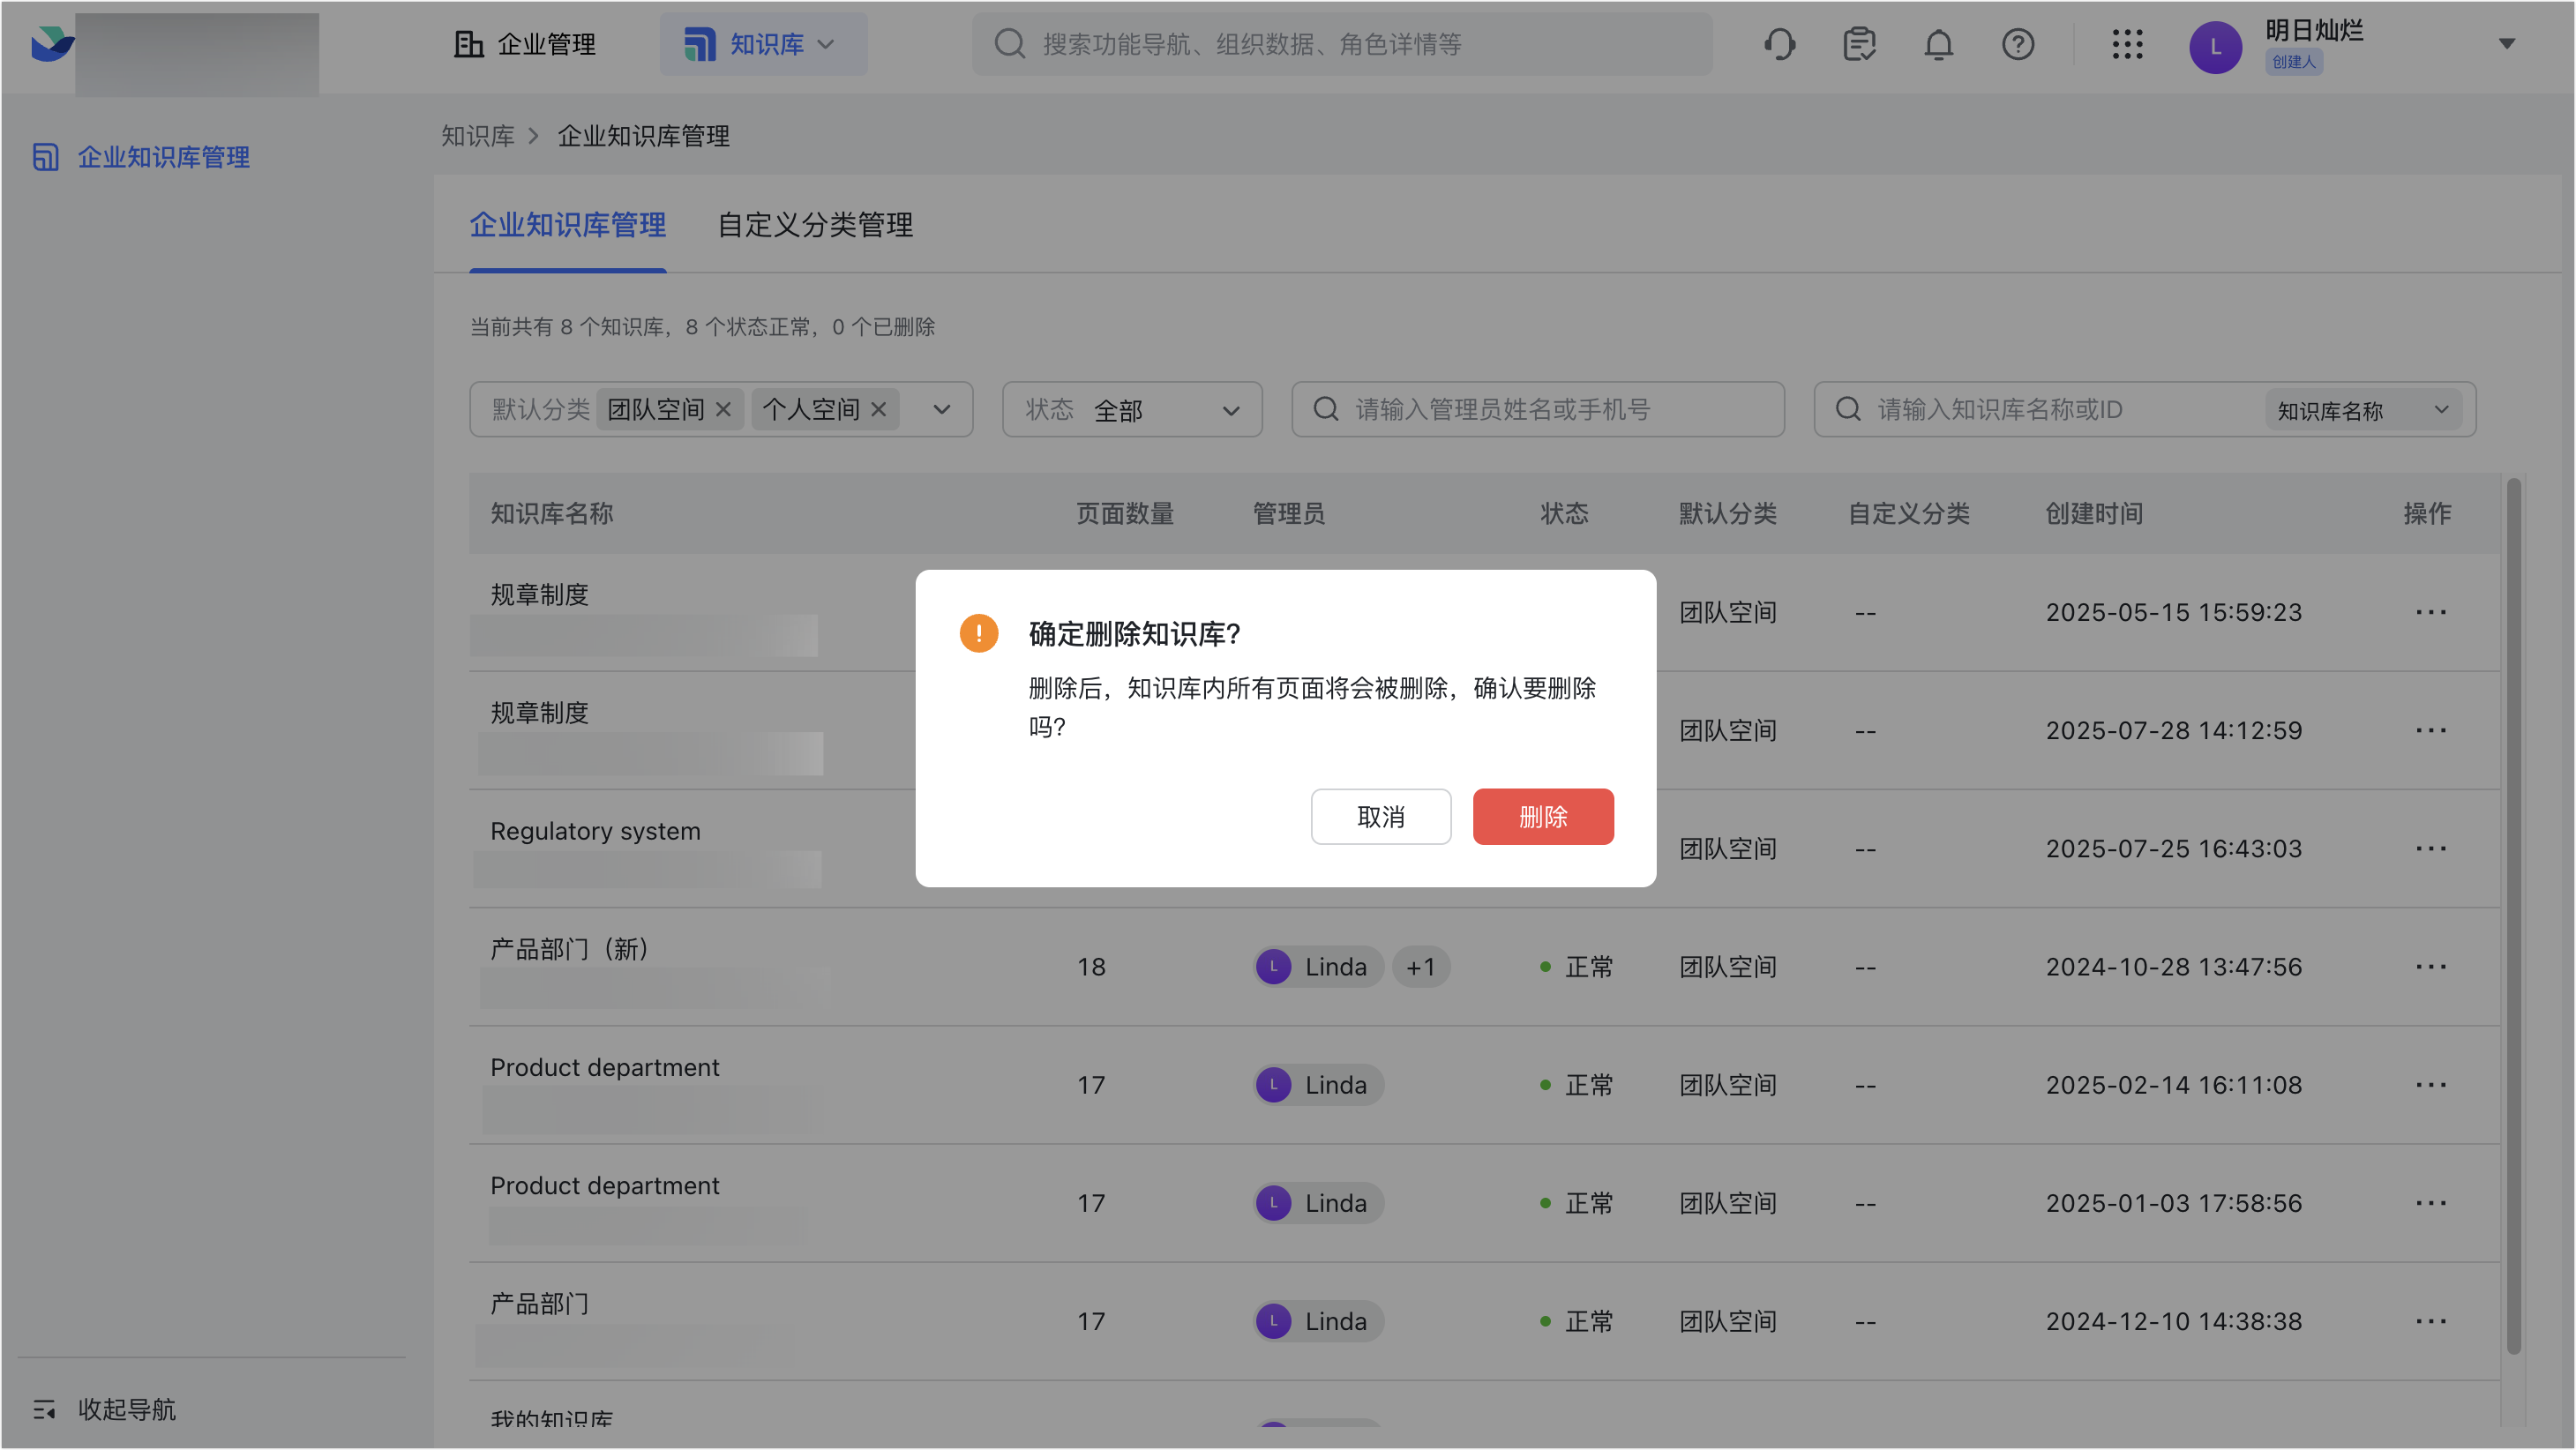The image size is (2576, 1450).
Task: Open the notification bell
Action: 1938,44
